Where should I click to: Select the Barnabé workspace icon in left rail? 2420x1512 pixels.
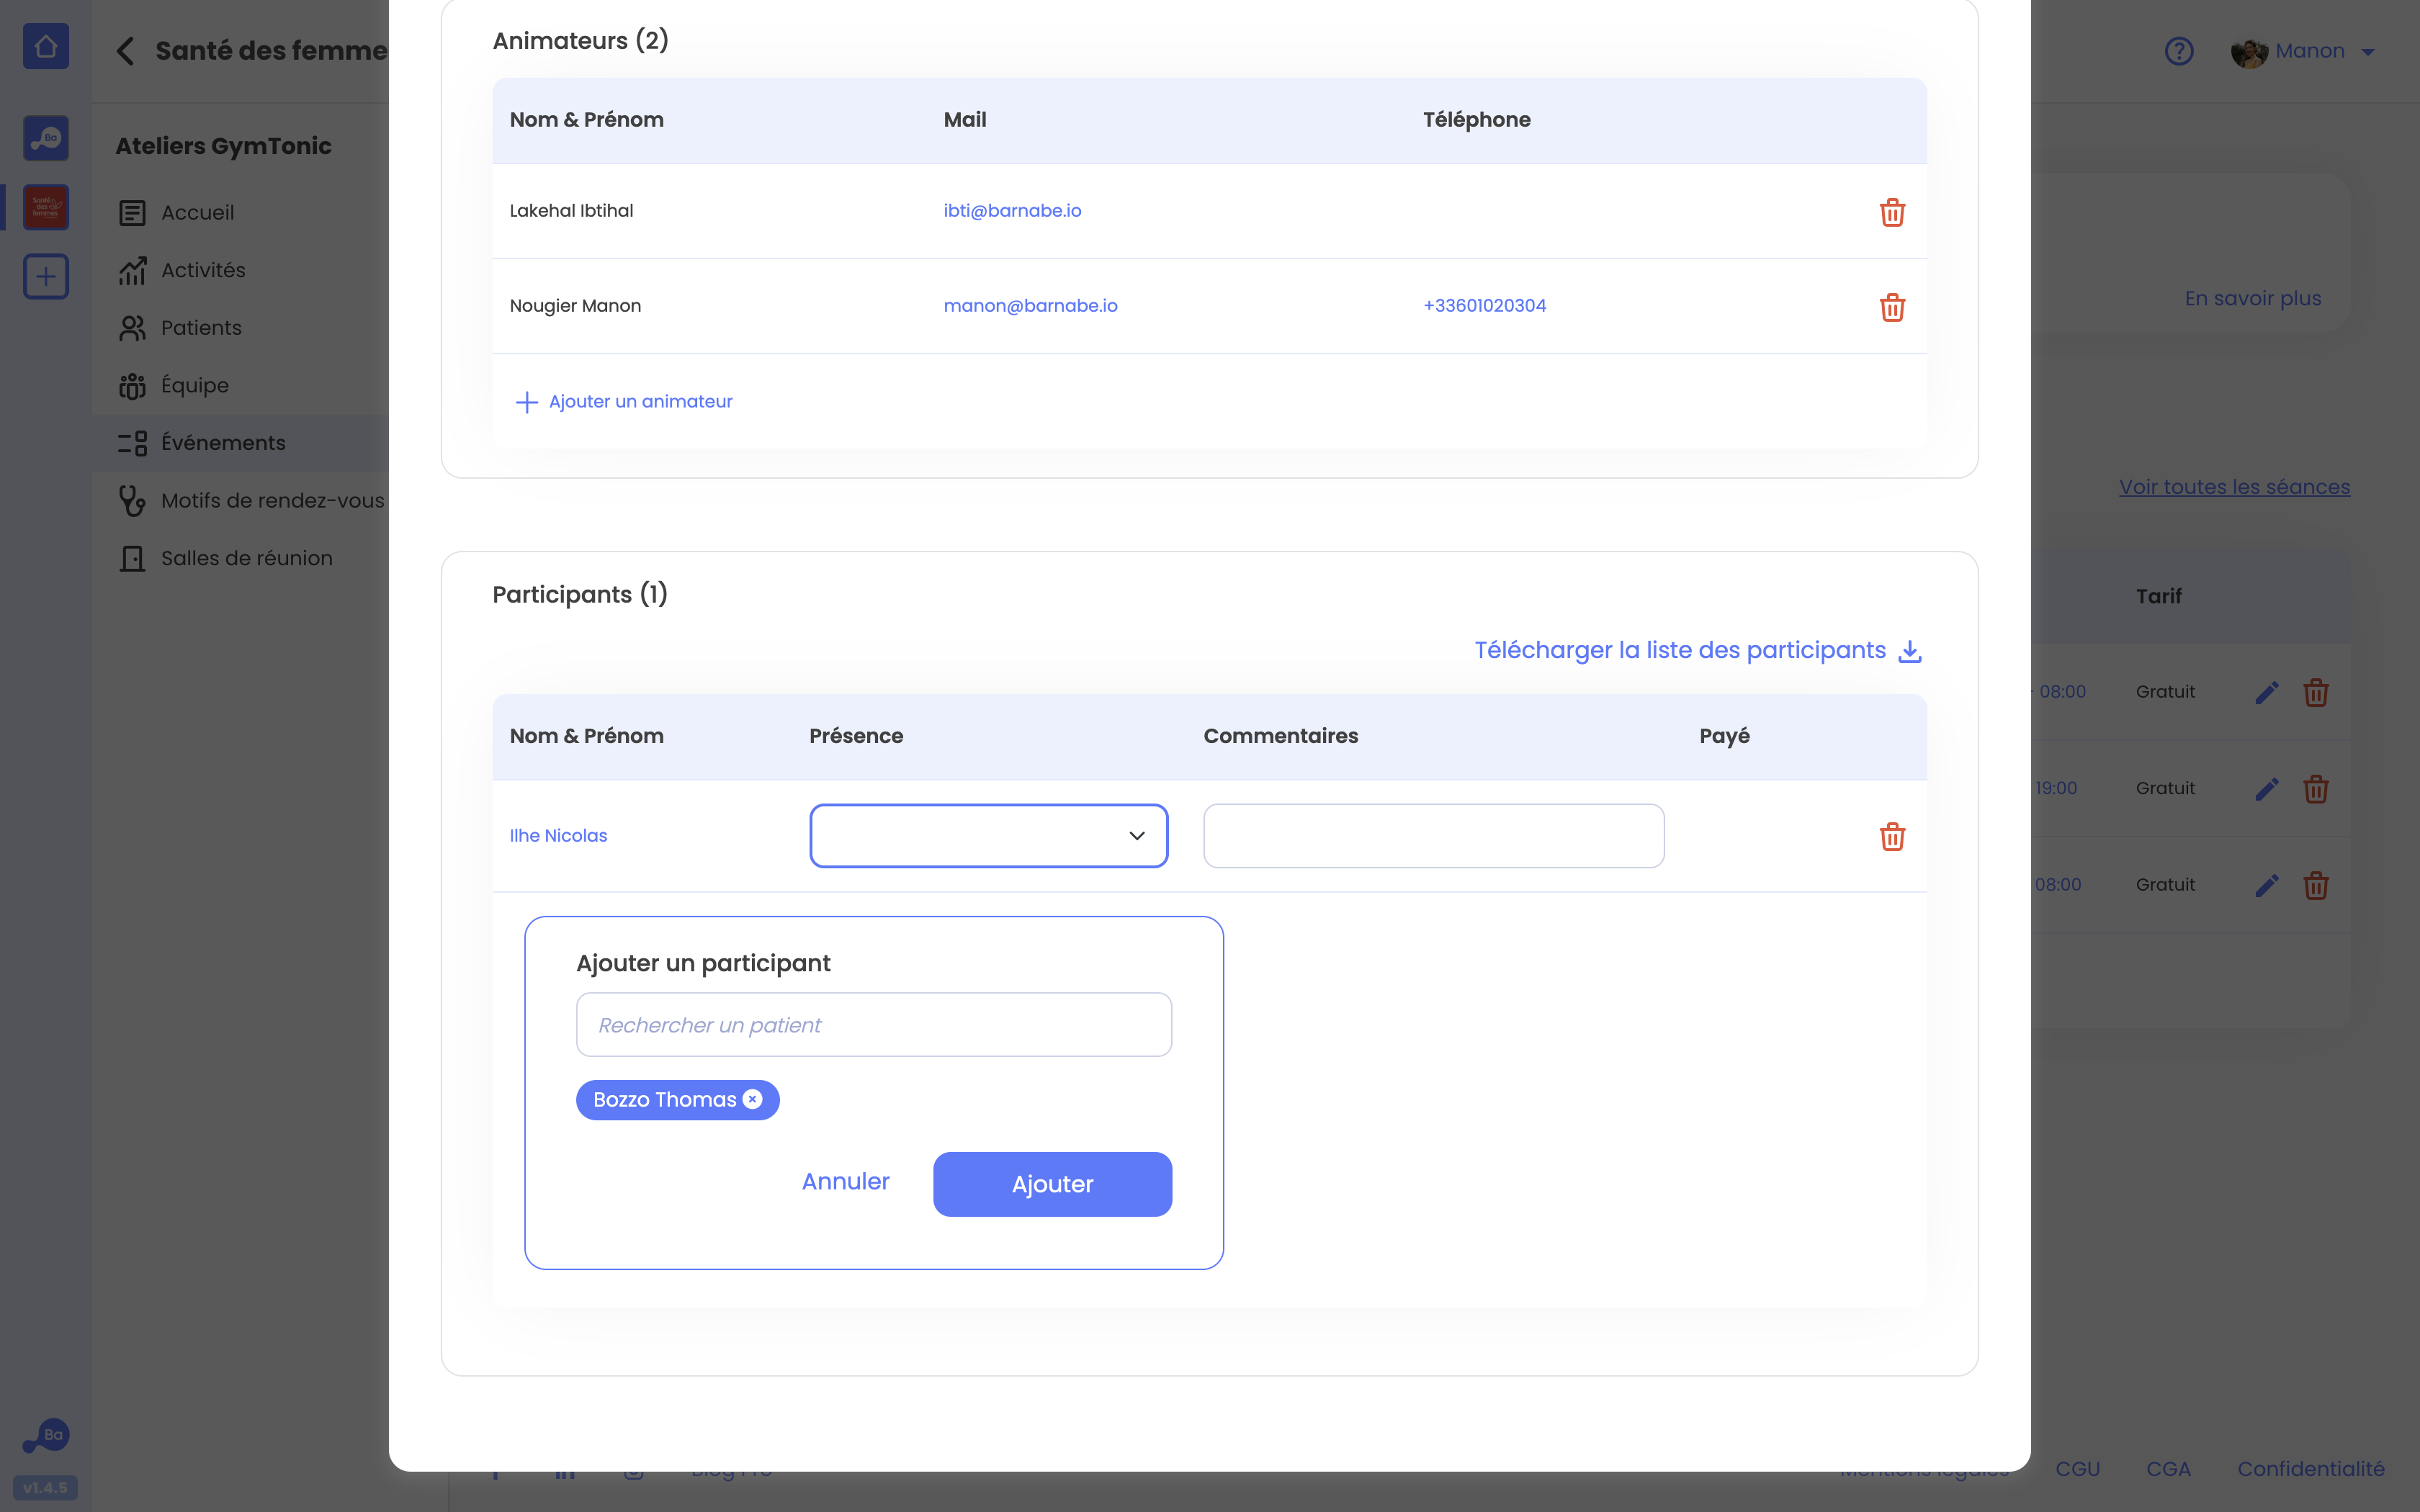tap(46, 138)
